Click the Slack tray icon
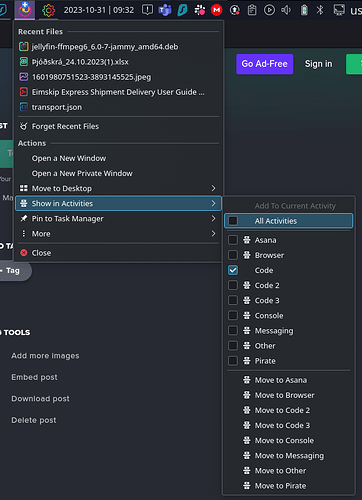 (200, 10)
